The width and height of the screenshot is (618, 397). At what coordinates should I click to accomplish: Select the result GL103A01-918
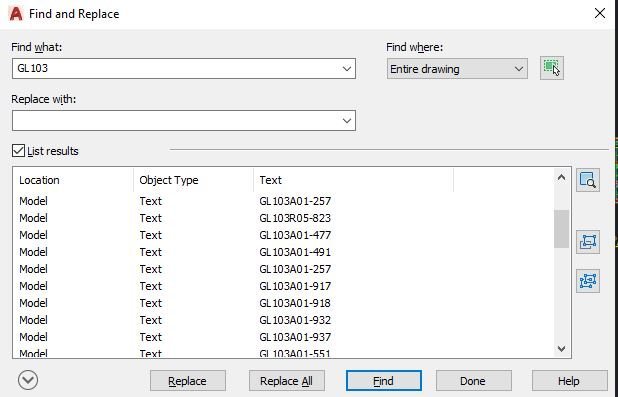(x=295, y=303)
